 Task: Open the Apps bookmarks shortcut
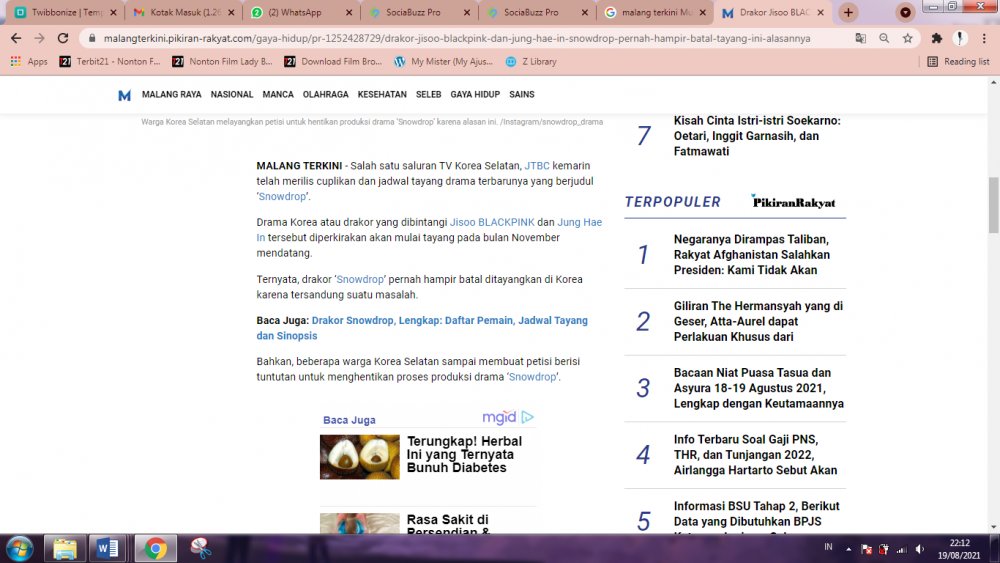point(29,61)
